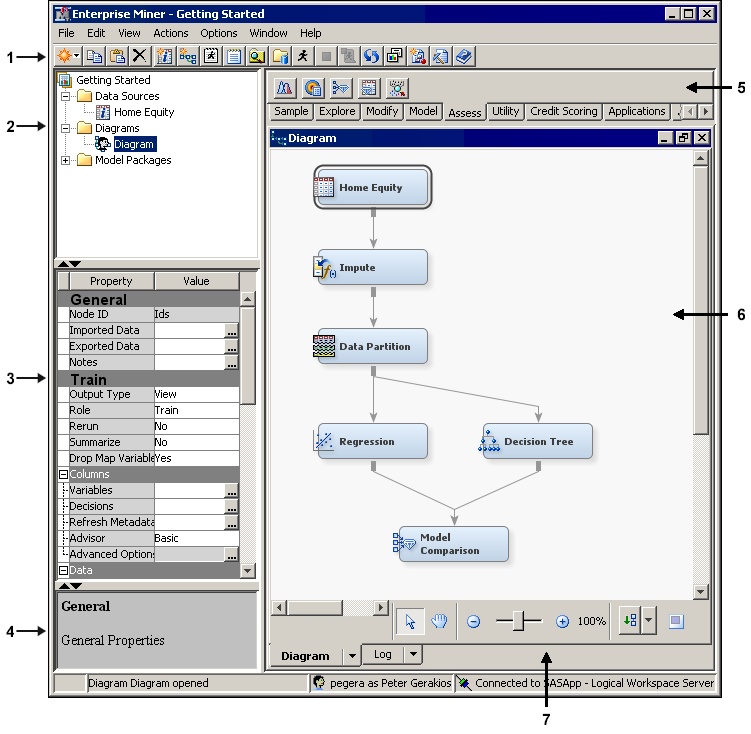Click the magnifier-over-folder Explore toolbar icon
Viewport: 751px width, 734px height.
click(x=257, y=56)
